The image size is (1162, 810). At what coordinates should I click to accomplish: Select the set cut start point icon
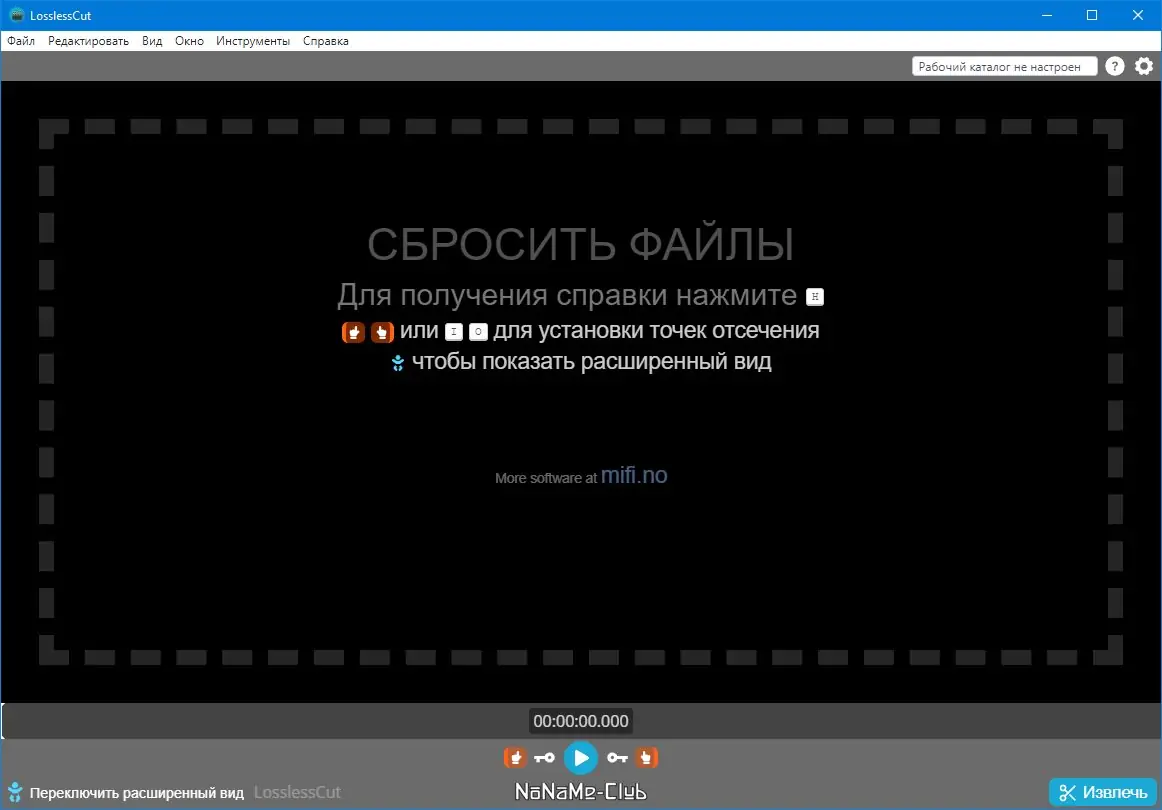tap(514, 757)
